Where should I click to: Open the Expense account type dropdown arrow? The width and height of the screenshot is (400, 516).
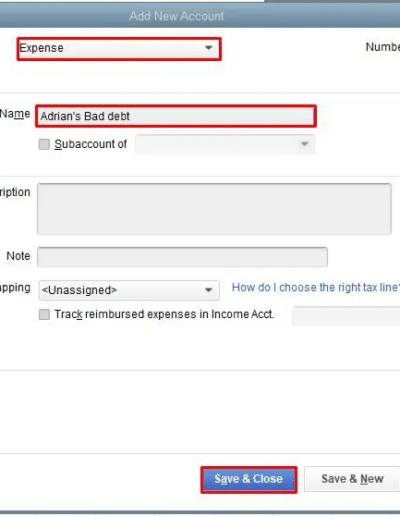coord(209,48)
